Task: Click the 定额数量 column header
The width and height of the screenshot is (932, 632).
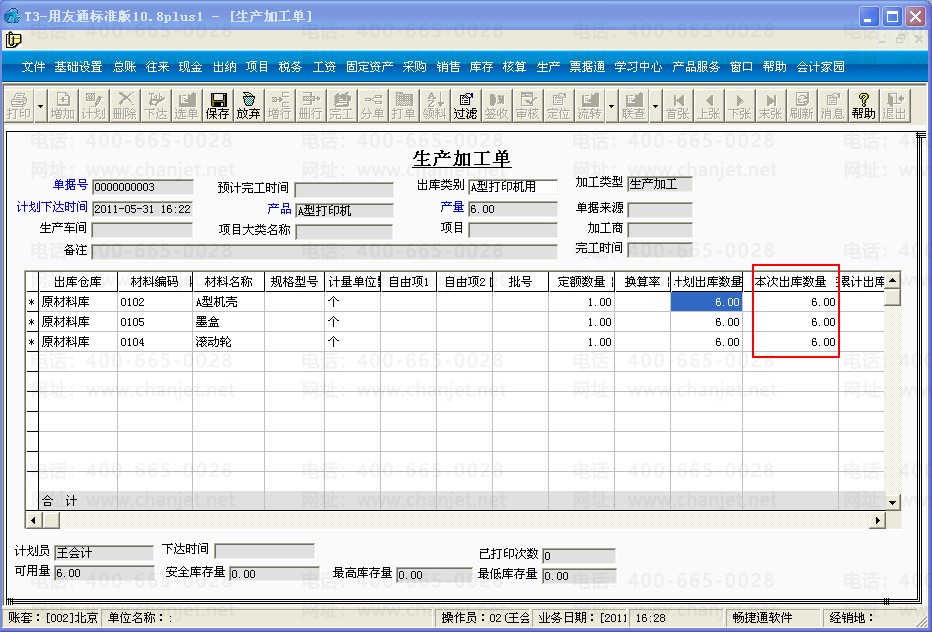Action: (581, 282)
